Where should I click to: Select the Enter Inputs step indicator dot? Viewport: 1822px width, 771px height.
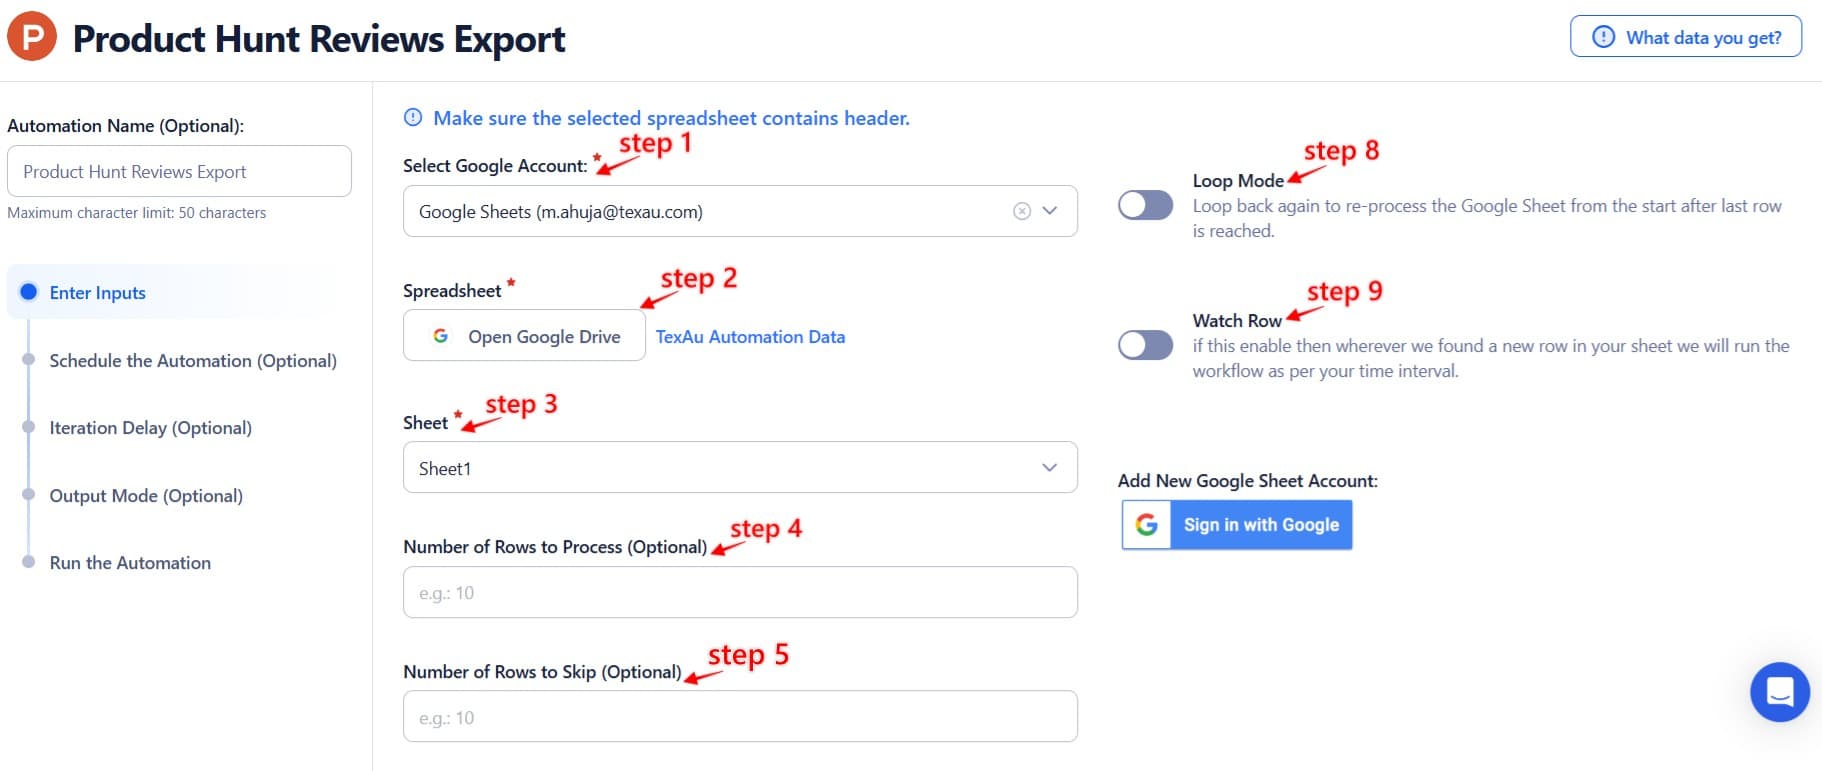coord(28,292)
